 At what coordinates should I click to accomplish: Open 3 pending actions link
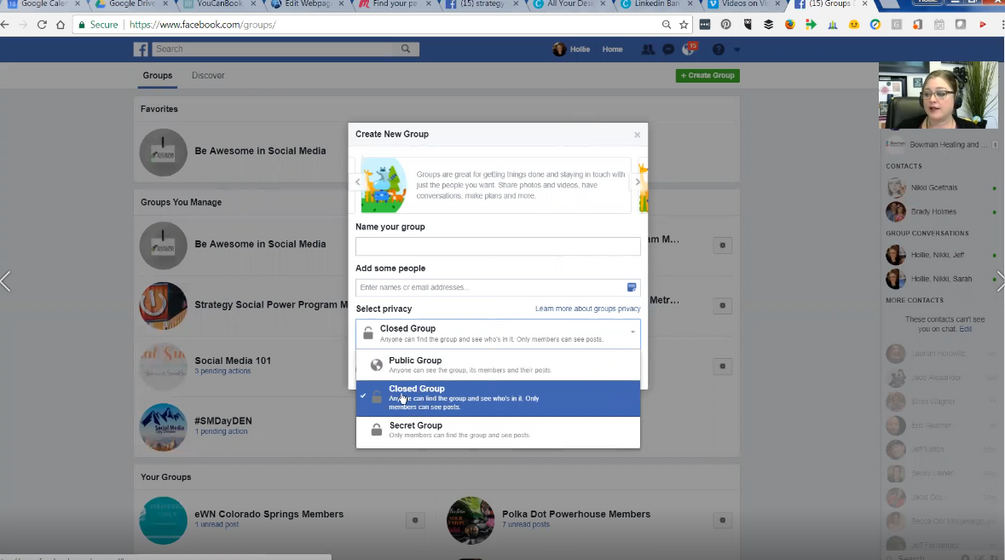tap(222, 371)
